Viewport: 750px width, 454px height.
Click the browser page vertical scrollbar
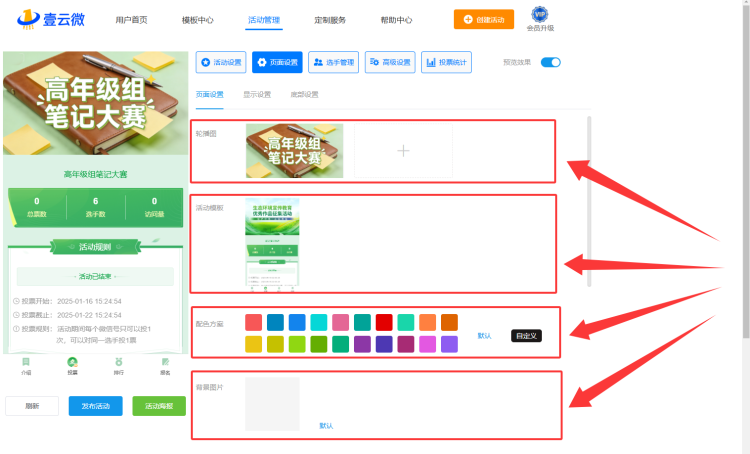tap(746, 172)
